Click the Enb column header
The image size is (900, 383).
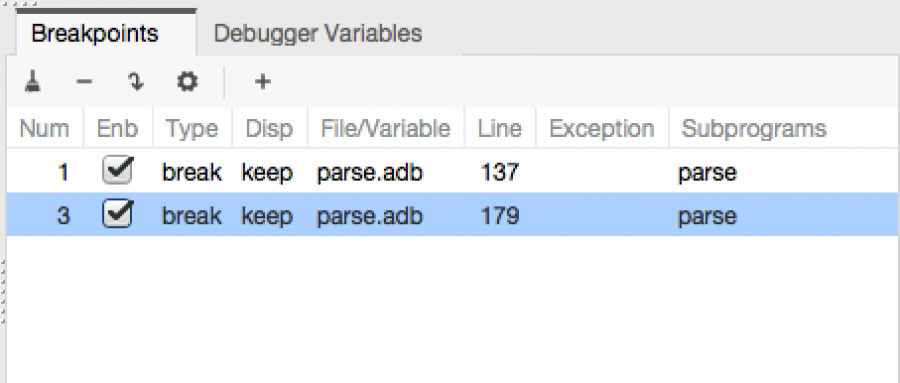(x=118, y=129)
